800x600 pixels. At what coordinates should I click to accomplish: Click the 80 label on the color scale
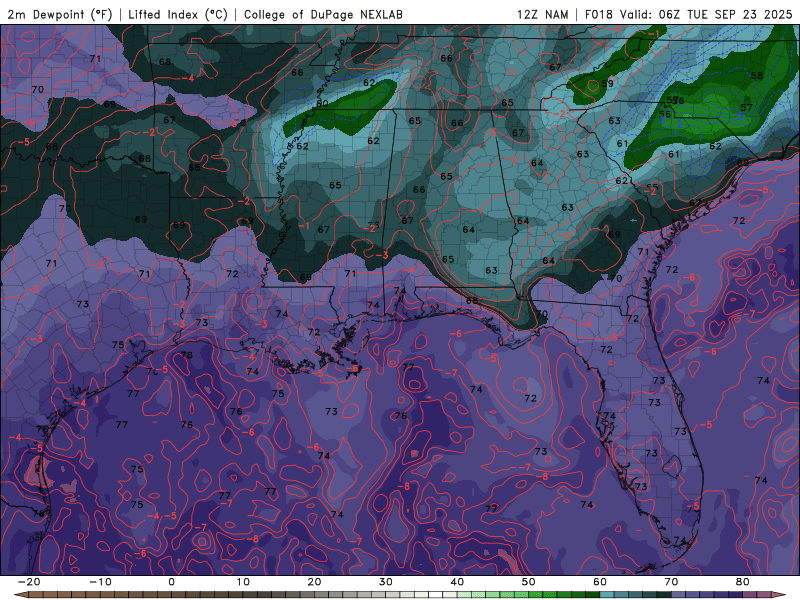[x=743, y=582]
